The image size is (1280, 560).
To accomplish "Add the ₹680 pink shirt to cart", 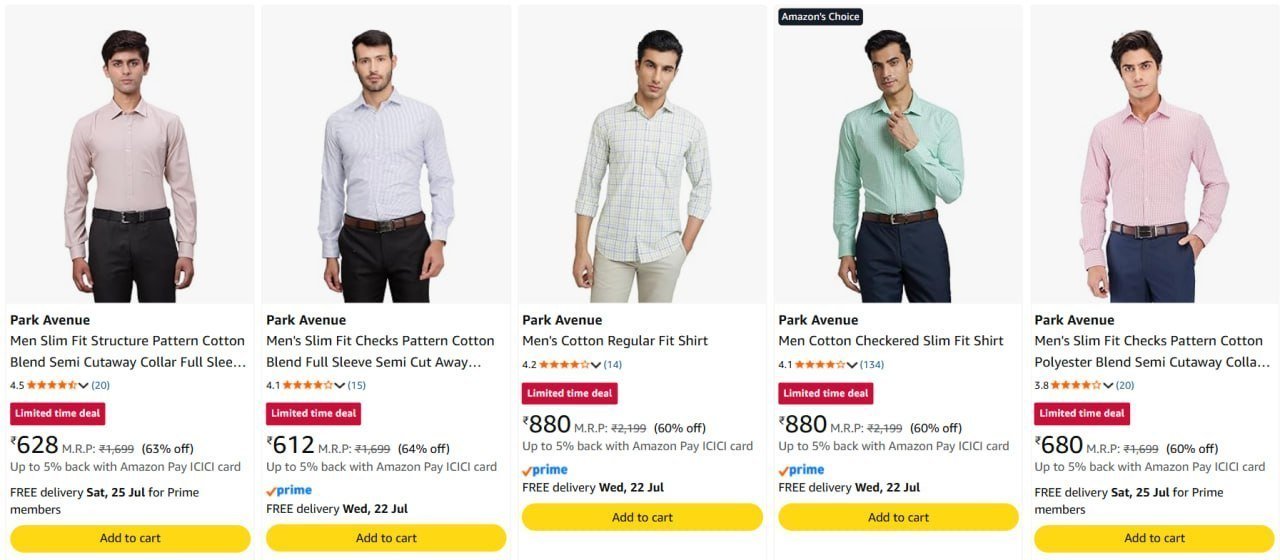I will (1154, 538).
